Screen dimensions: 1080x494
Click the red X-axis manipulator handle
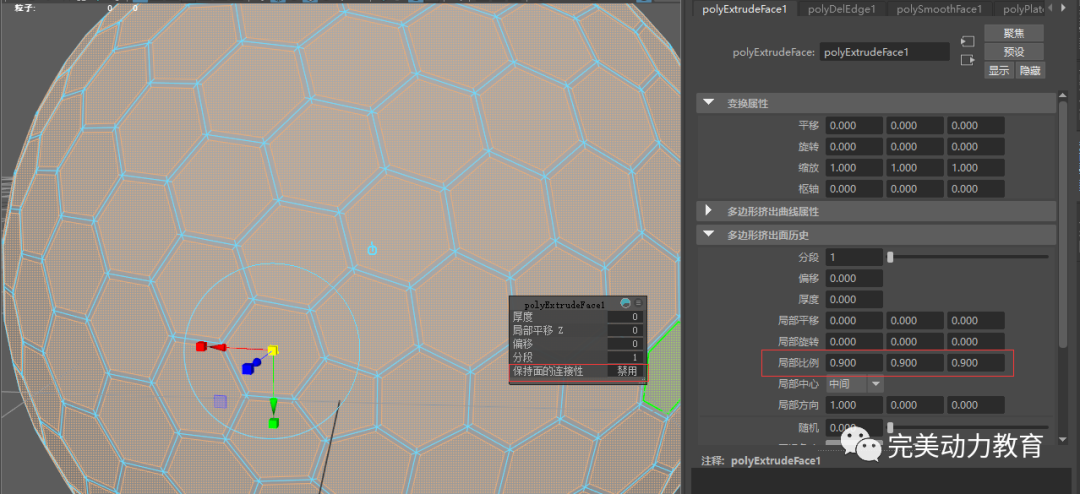coord(201,346)
